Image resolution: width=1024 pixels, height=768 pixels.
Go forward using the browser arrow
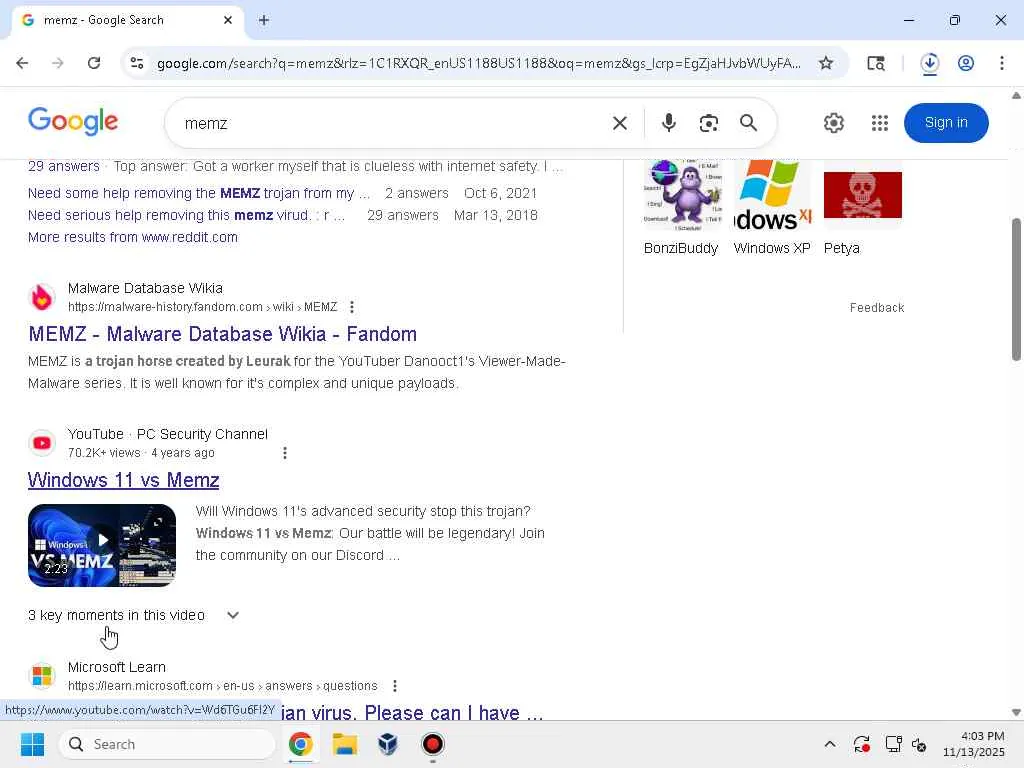(57, 63)
